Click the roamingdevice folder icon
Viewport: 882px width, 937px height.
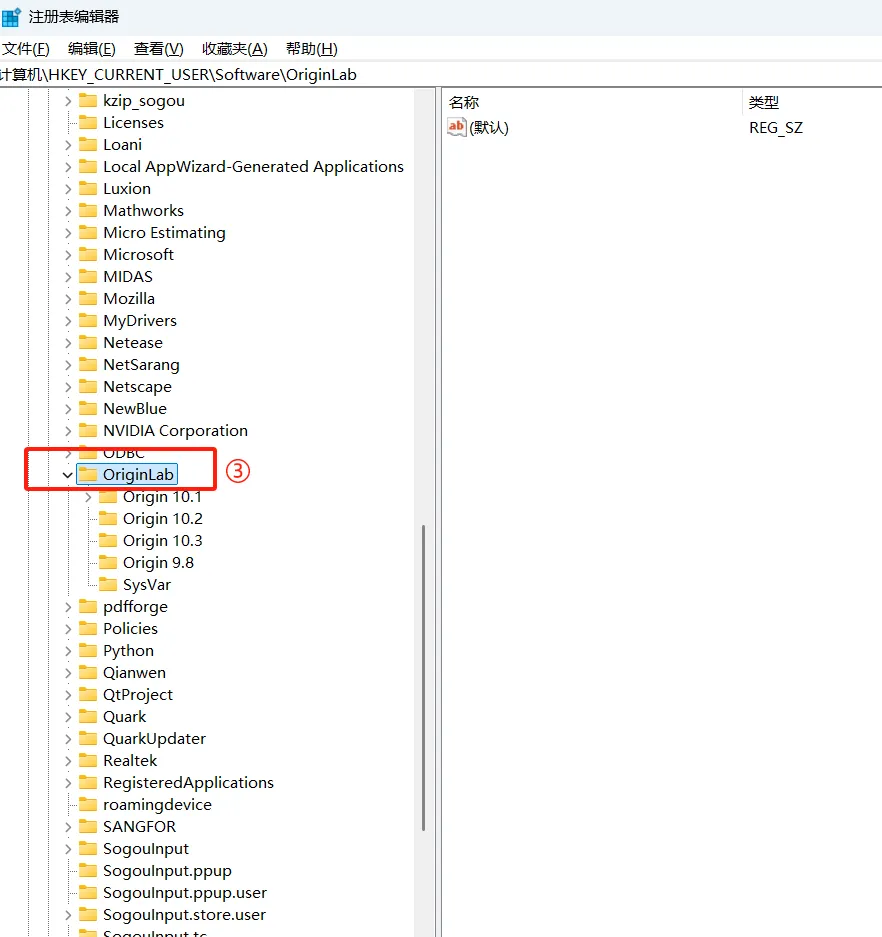(88, 804)
